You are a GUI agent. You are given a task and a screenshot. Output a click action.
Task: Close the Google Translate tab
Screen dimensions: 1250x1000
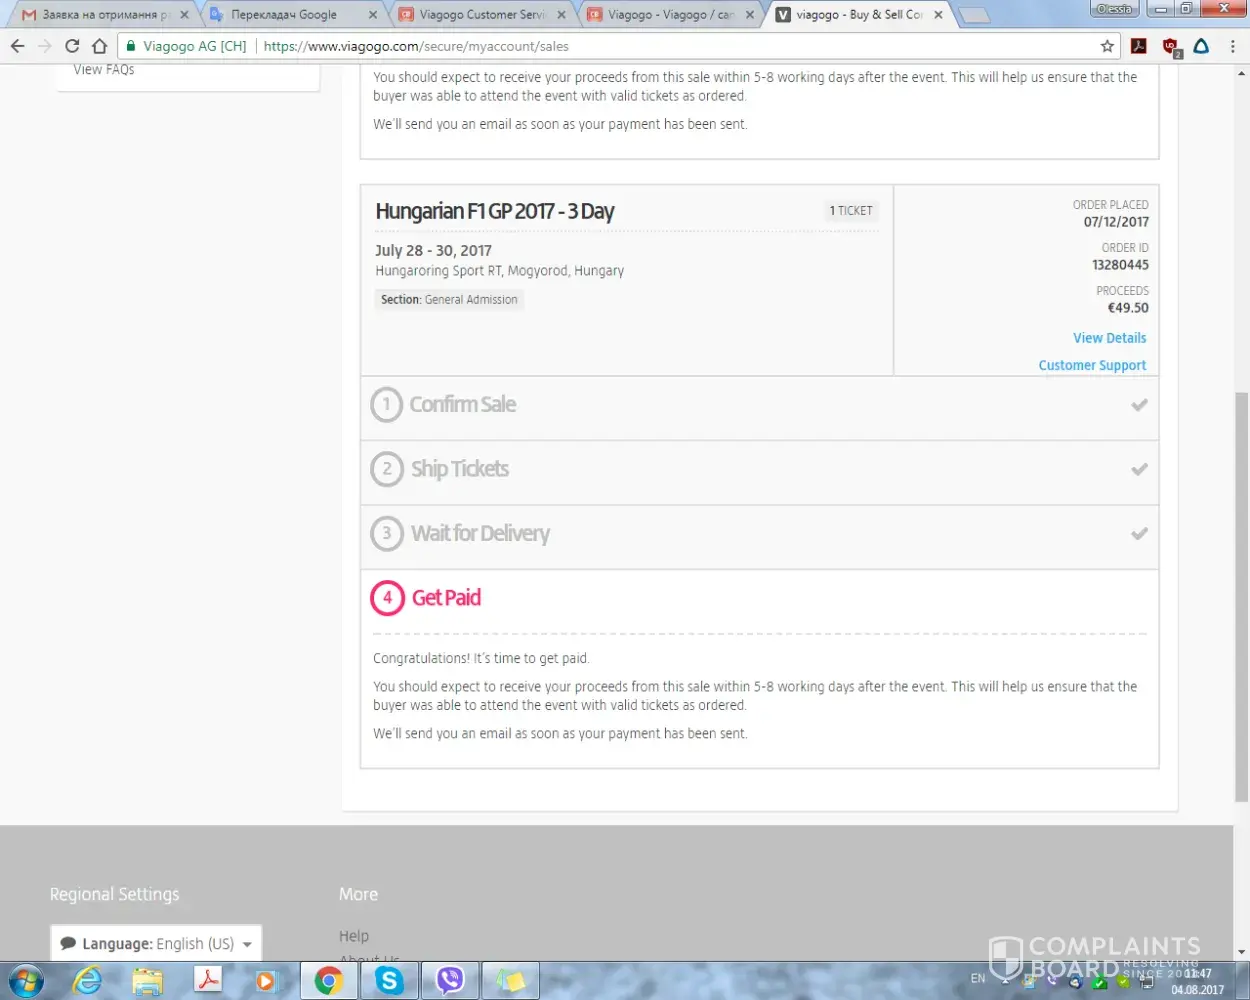[x=373, y=15]
